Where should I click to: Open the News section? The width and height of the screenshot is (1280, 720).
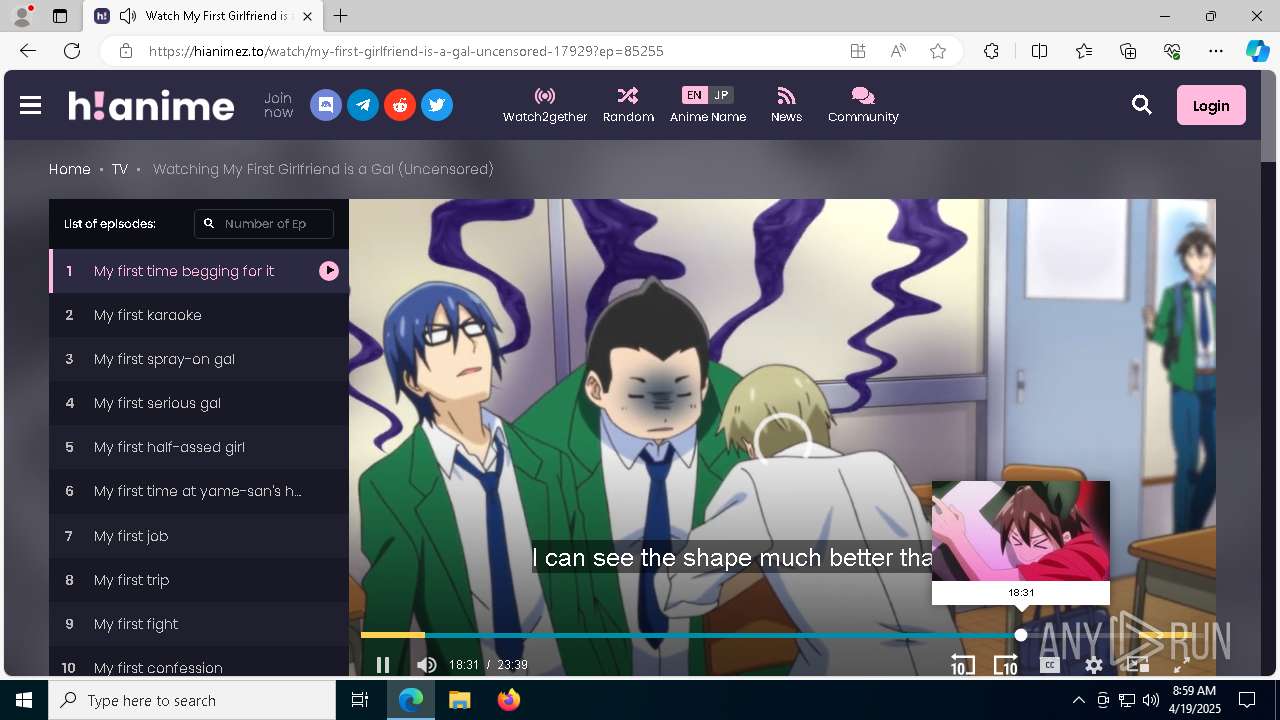pyautogui.click(x=786, y=105)
